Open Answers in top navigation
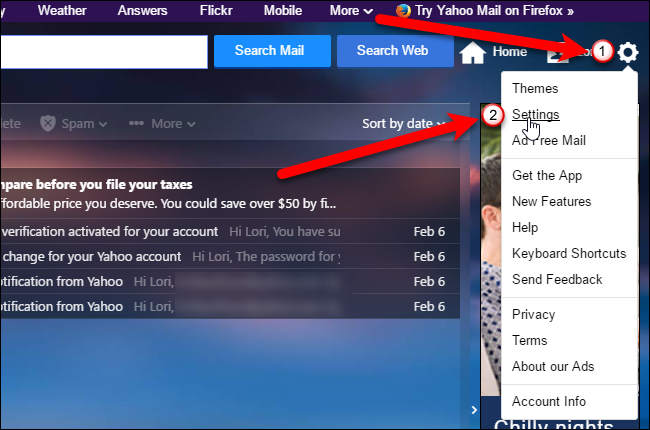 (x=142, y=10)
